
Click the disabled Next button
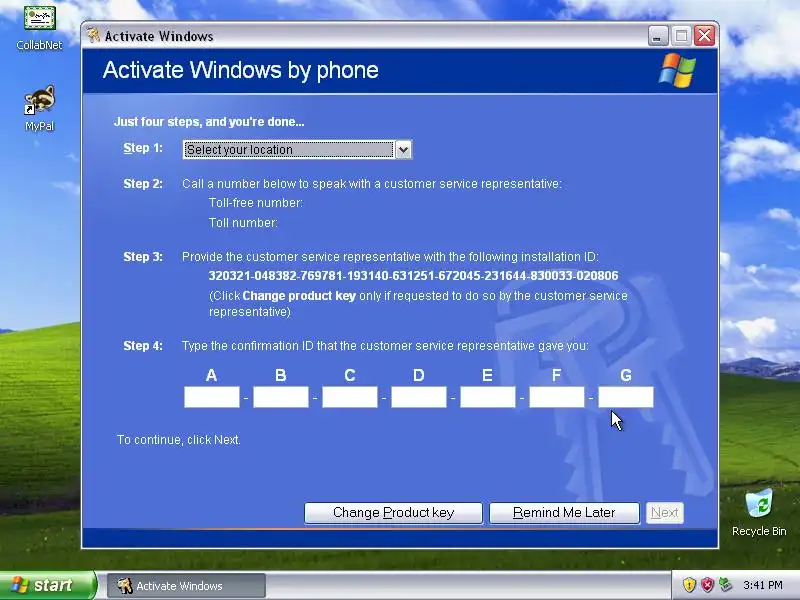(x=665, y=513)
